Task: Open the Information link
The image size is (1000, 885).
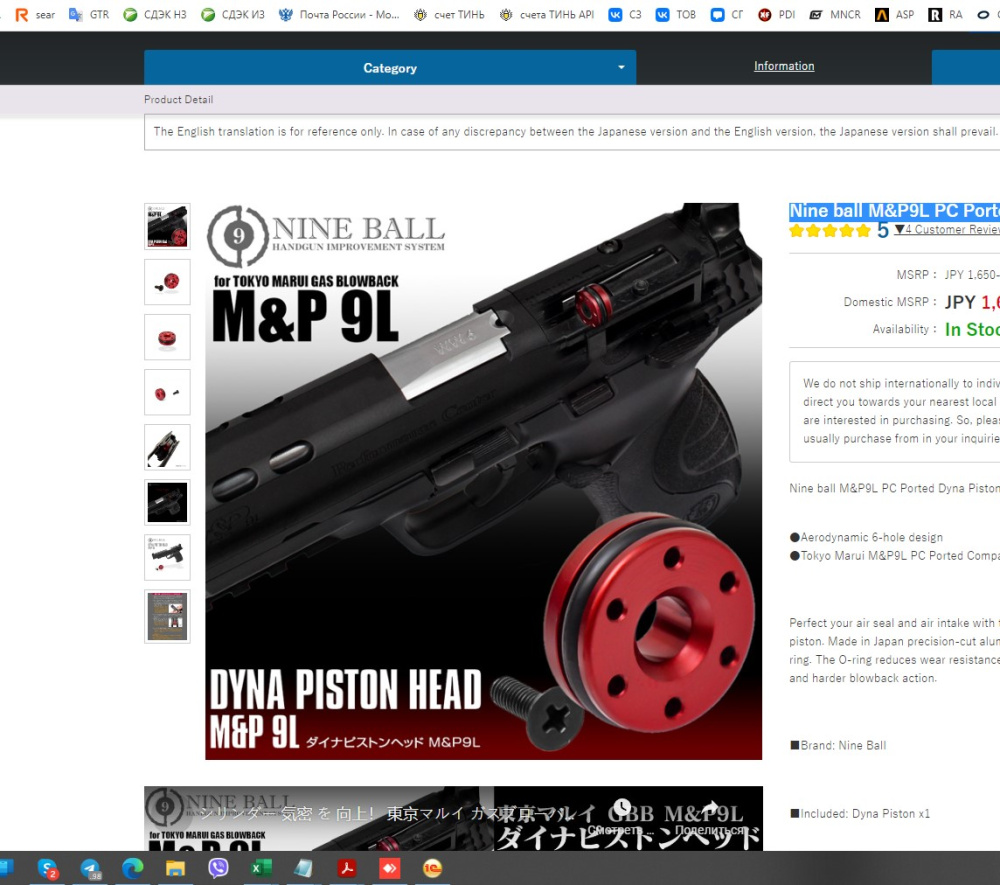Action: (784, 66)
